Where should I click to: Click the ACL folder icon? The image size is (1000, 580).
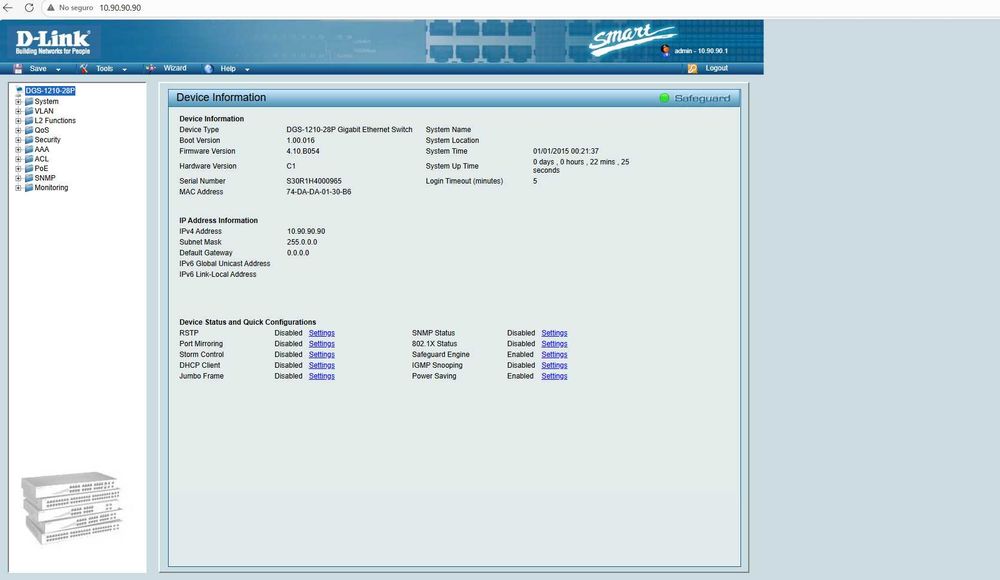[29, 159]
